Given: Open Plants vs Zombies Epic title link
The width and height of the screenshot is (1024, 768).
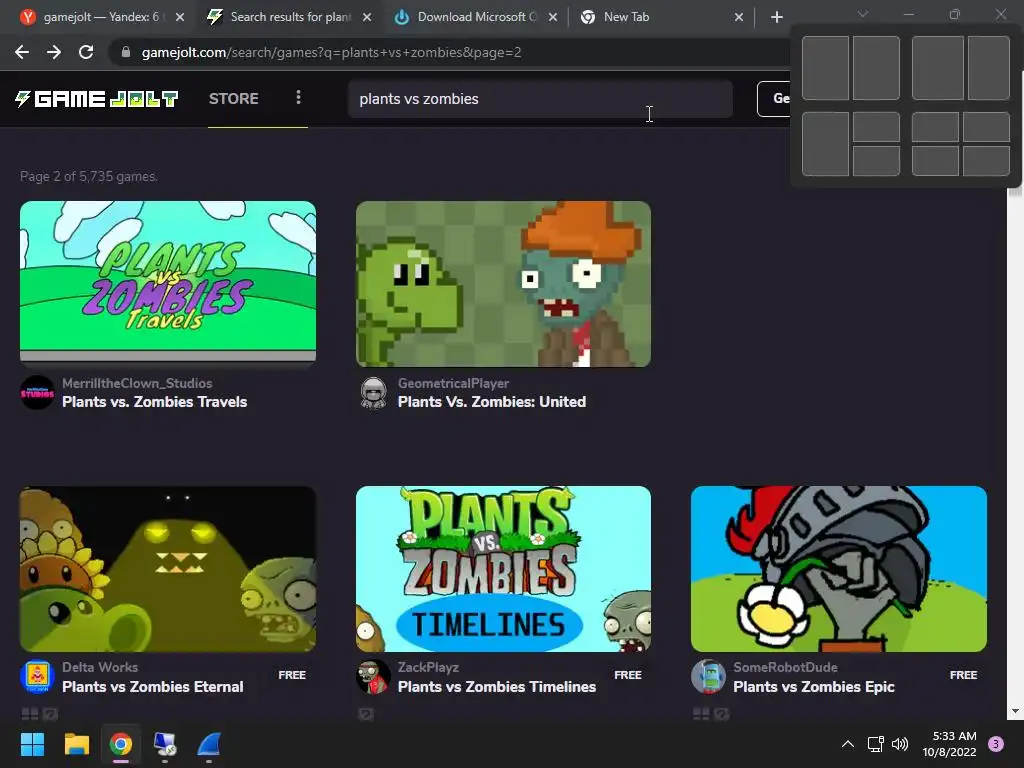Looking at the screenshot, I should tap(814, 687).
